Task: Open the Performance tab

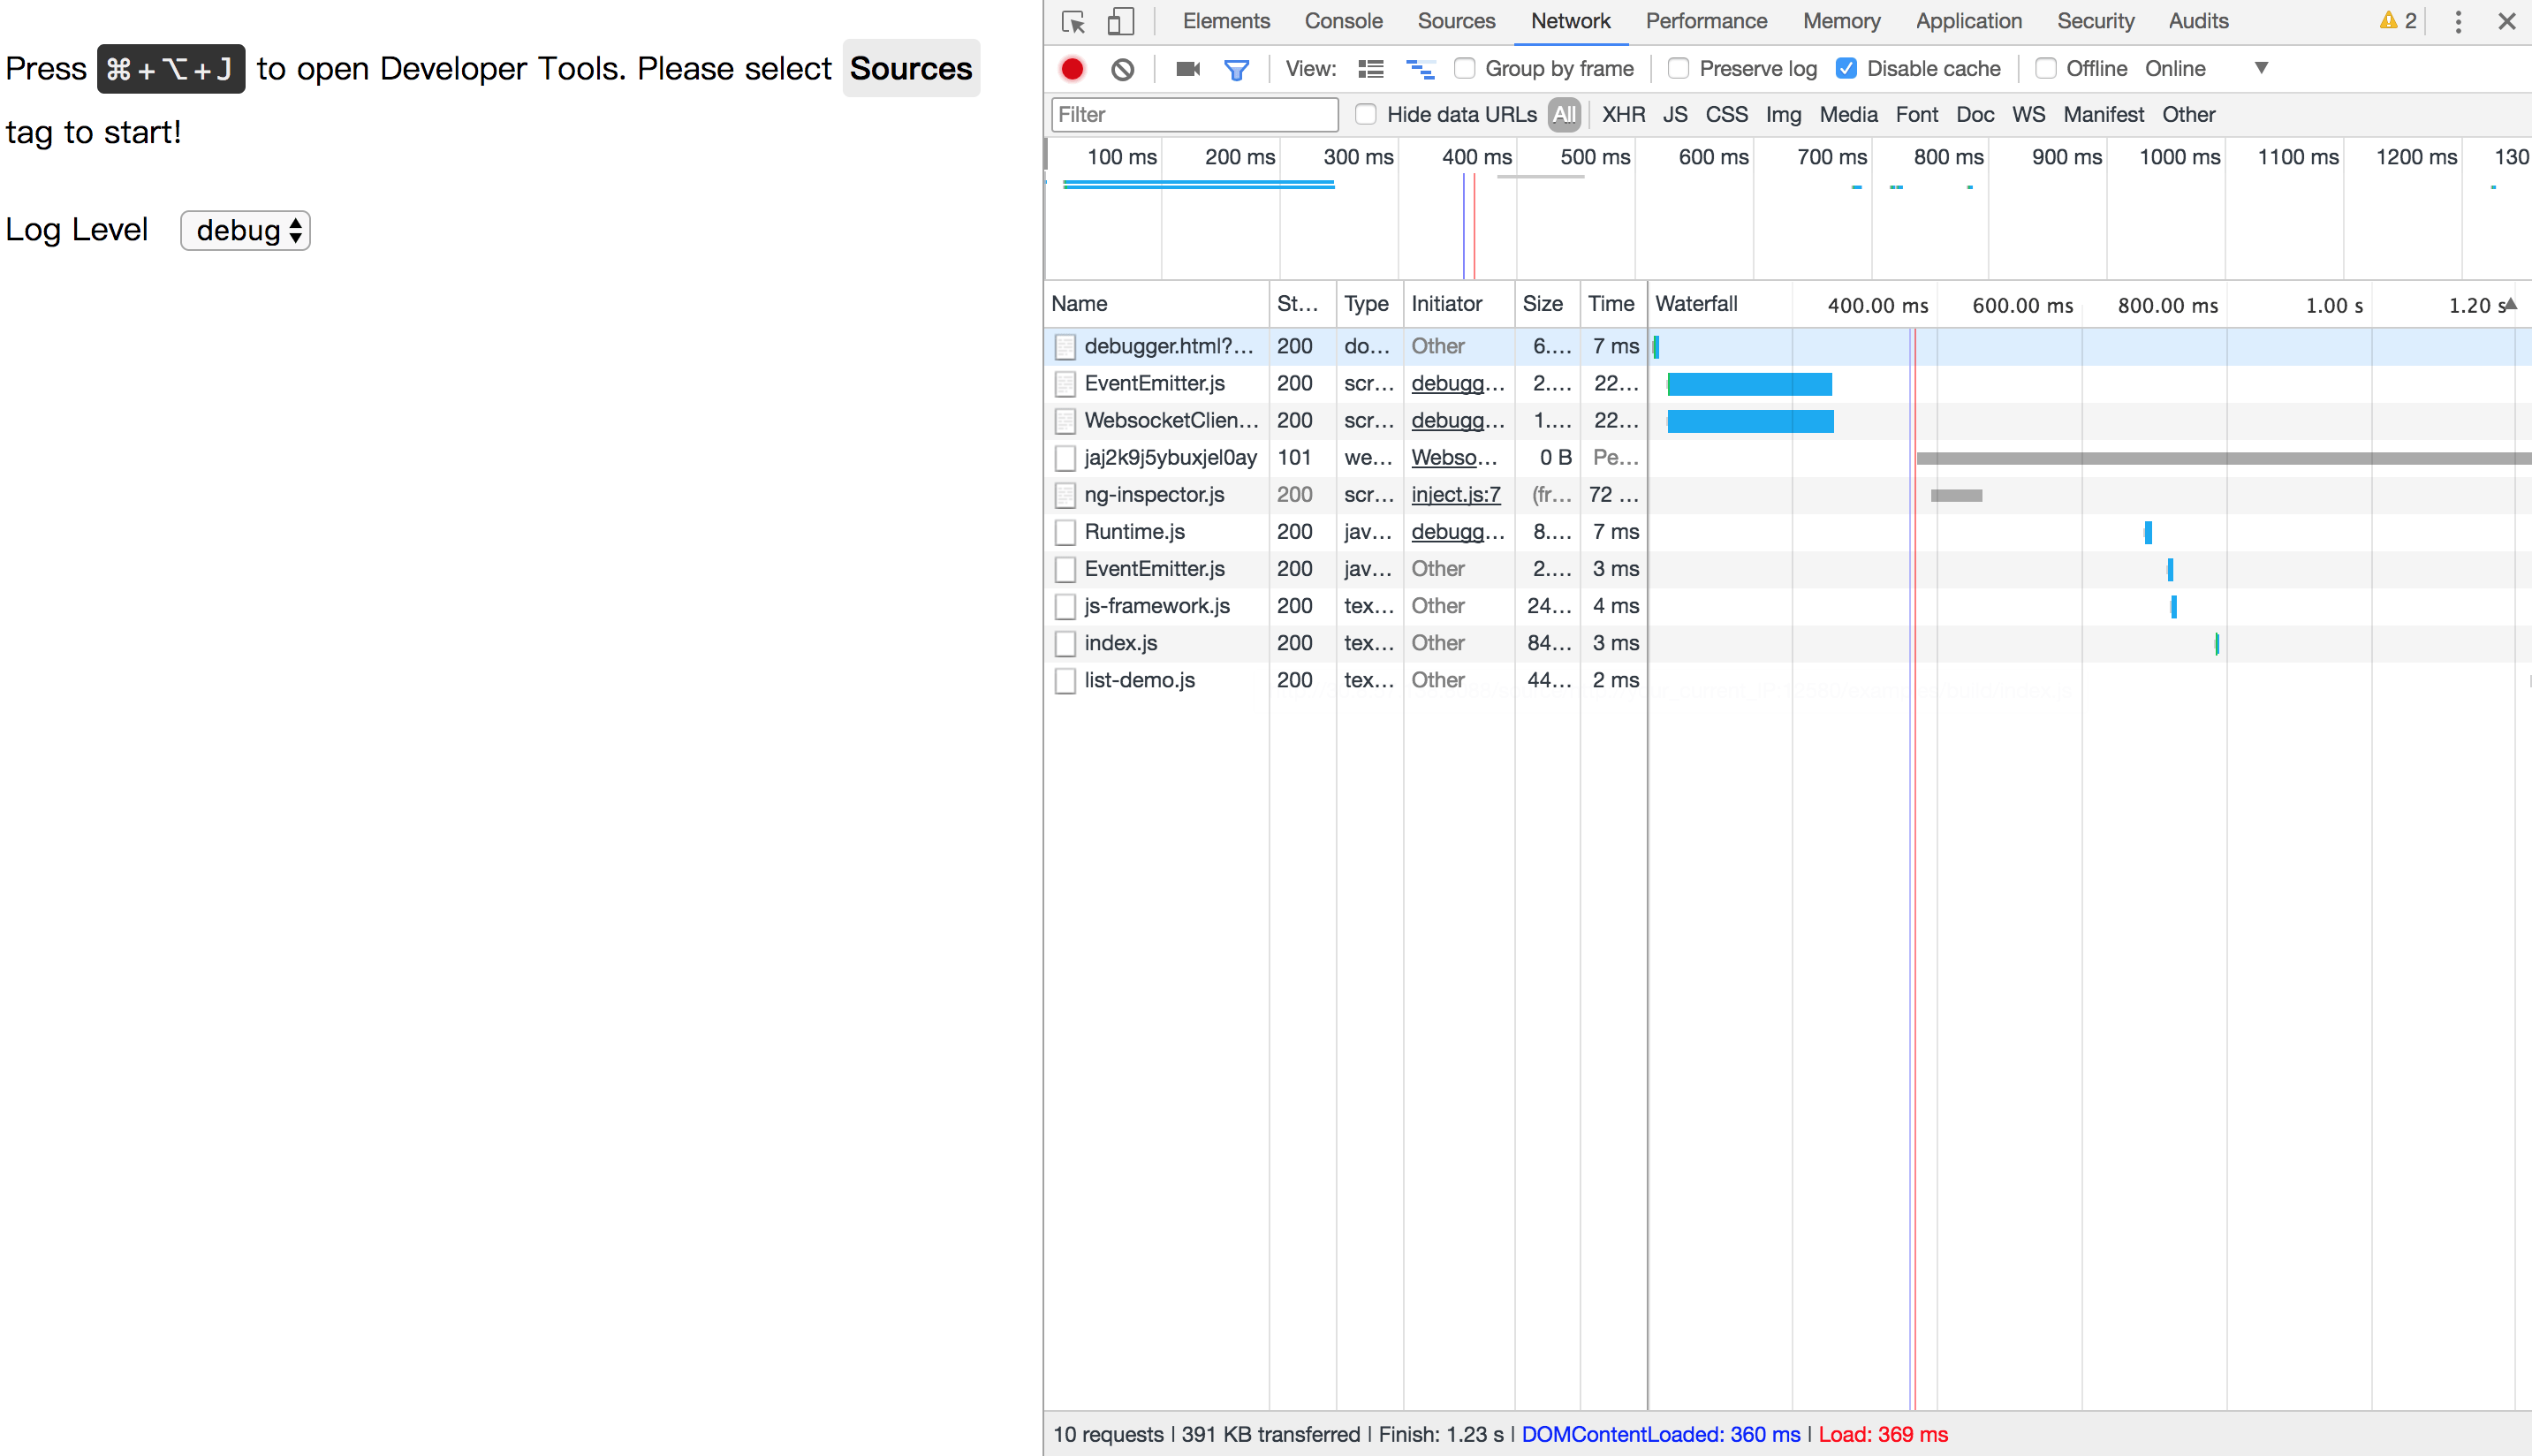Action: coord(1706,21)
